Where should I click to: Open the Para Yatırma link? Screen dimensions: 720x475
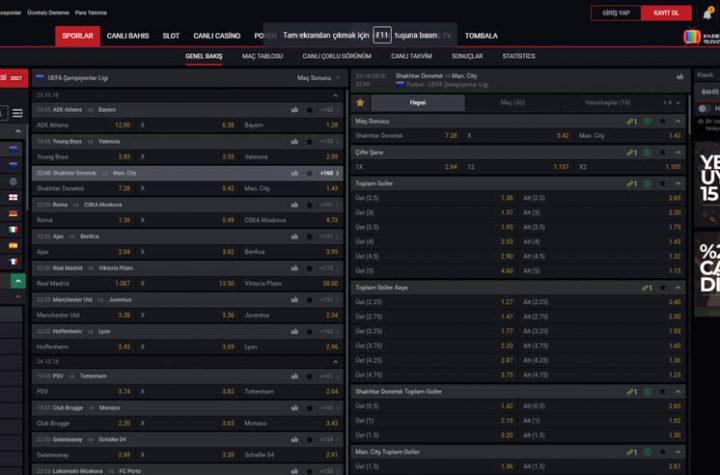[x=91, y=12]
